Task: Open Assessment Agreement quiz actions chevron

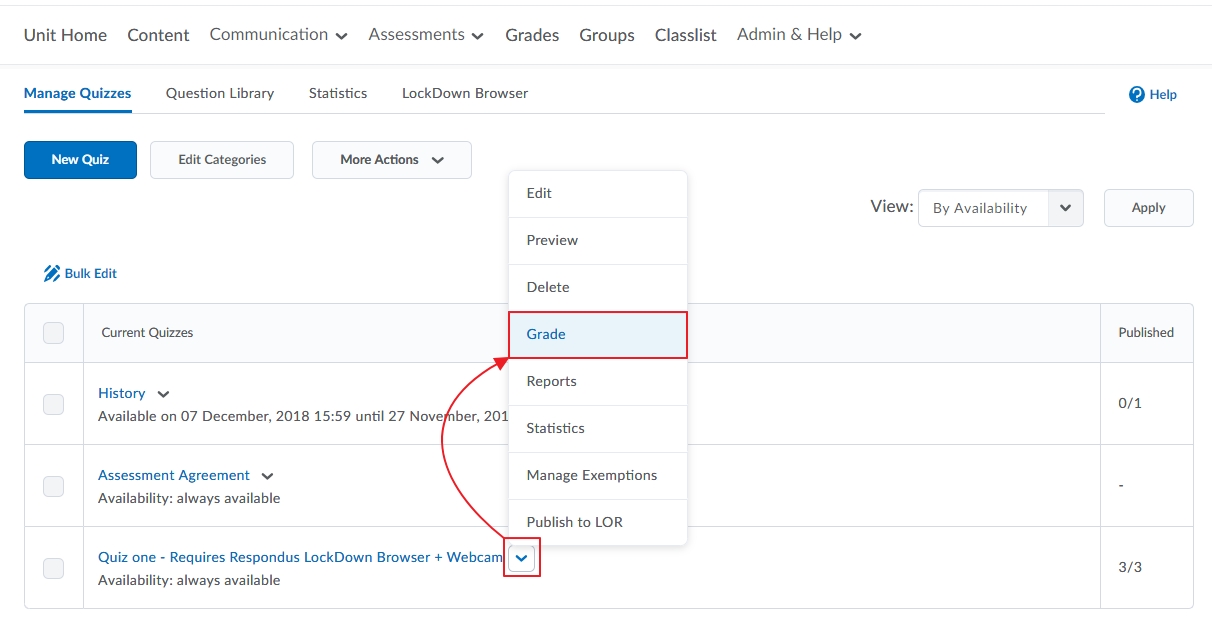Action: tap(267, 476)
